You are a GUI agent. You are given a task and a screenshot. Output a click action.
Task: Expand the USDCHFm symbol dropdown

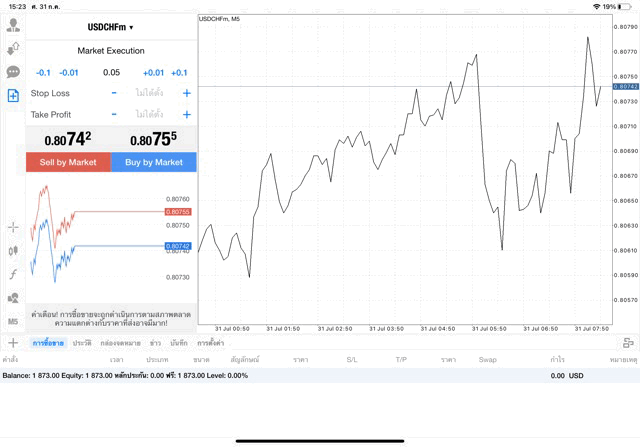[x=111, y=27]
